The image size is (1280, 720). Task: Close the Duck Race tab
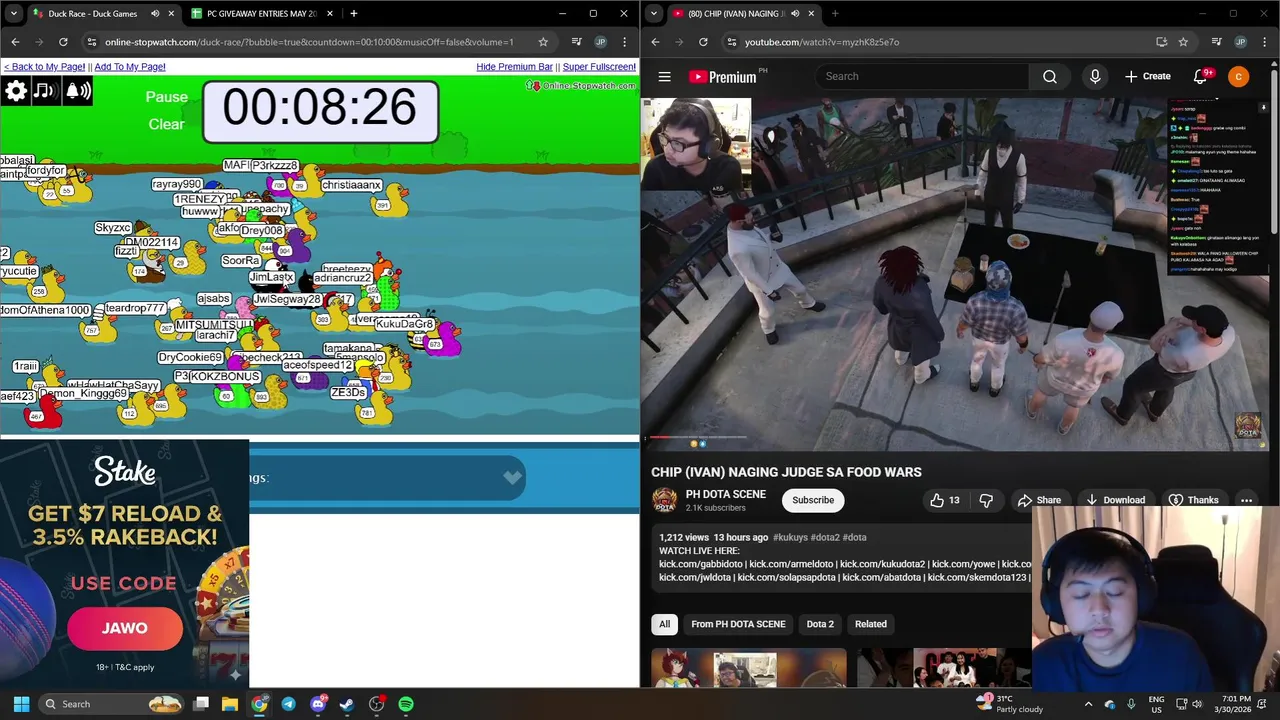[x=171, y=14]
